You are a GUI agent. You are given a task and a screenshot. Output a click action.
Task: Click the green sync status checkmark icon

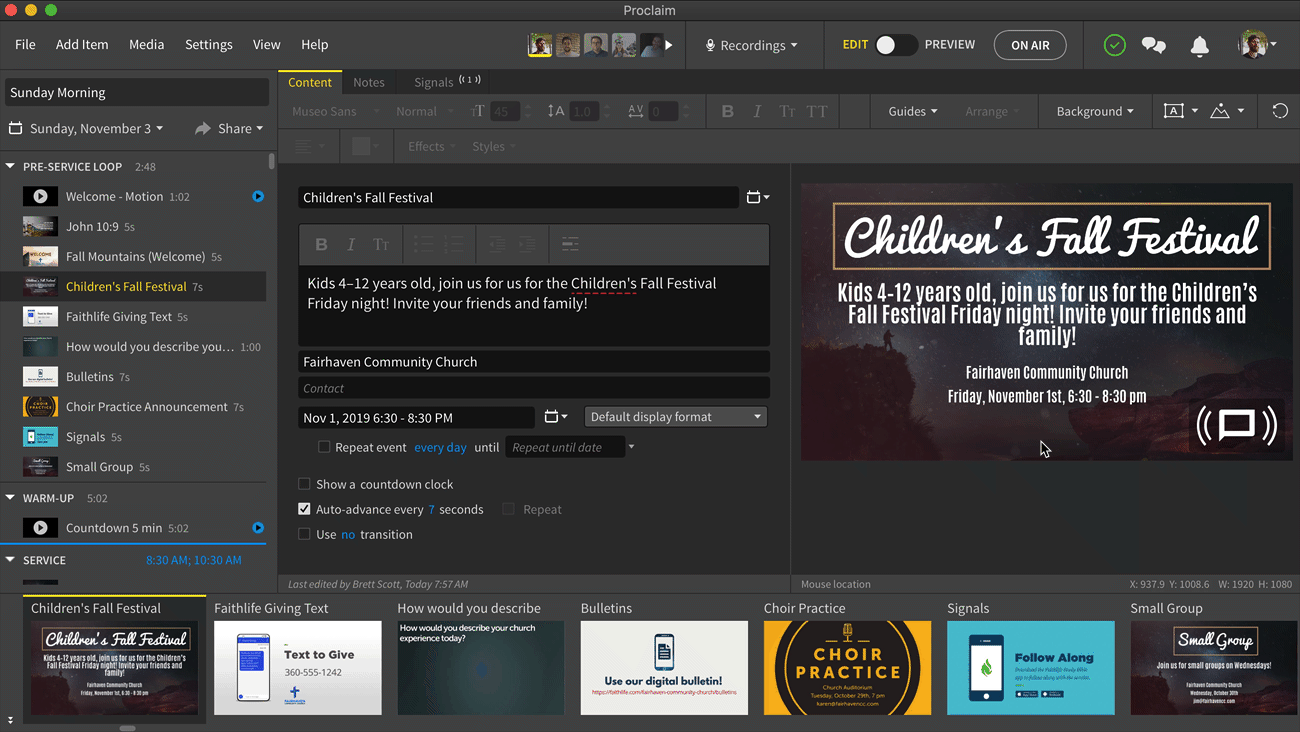pos(1114,46)
